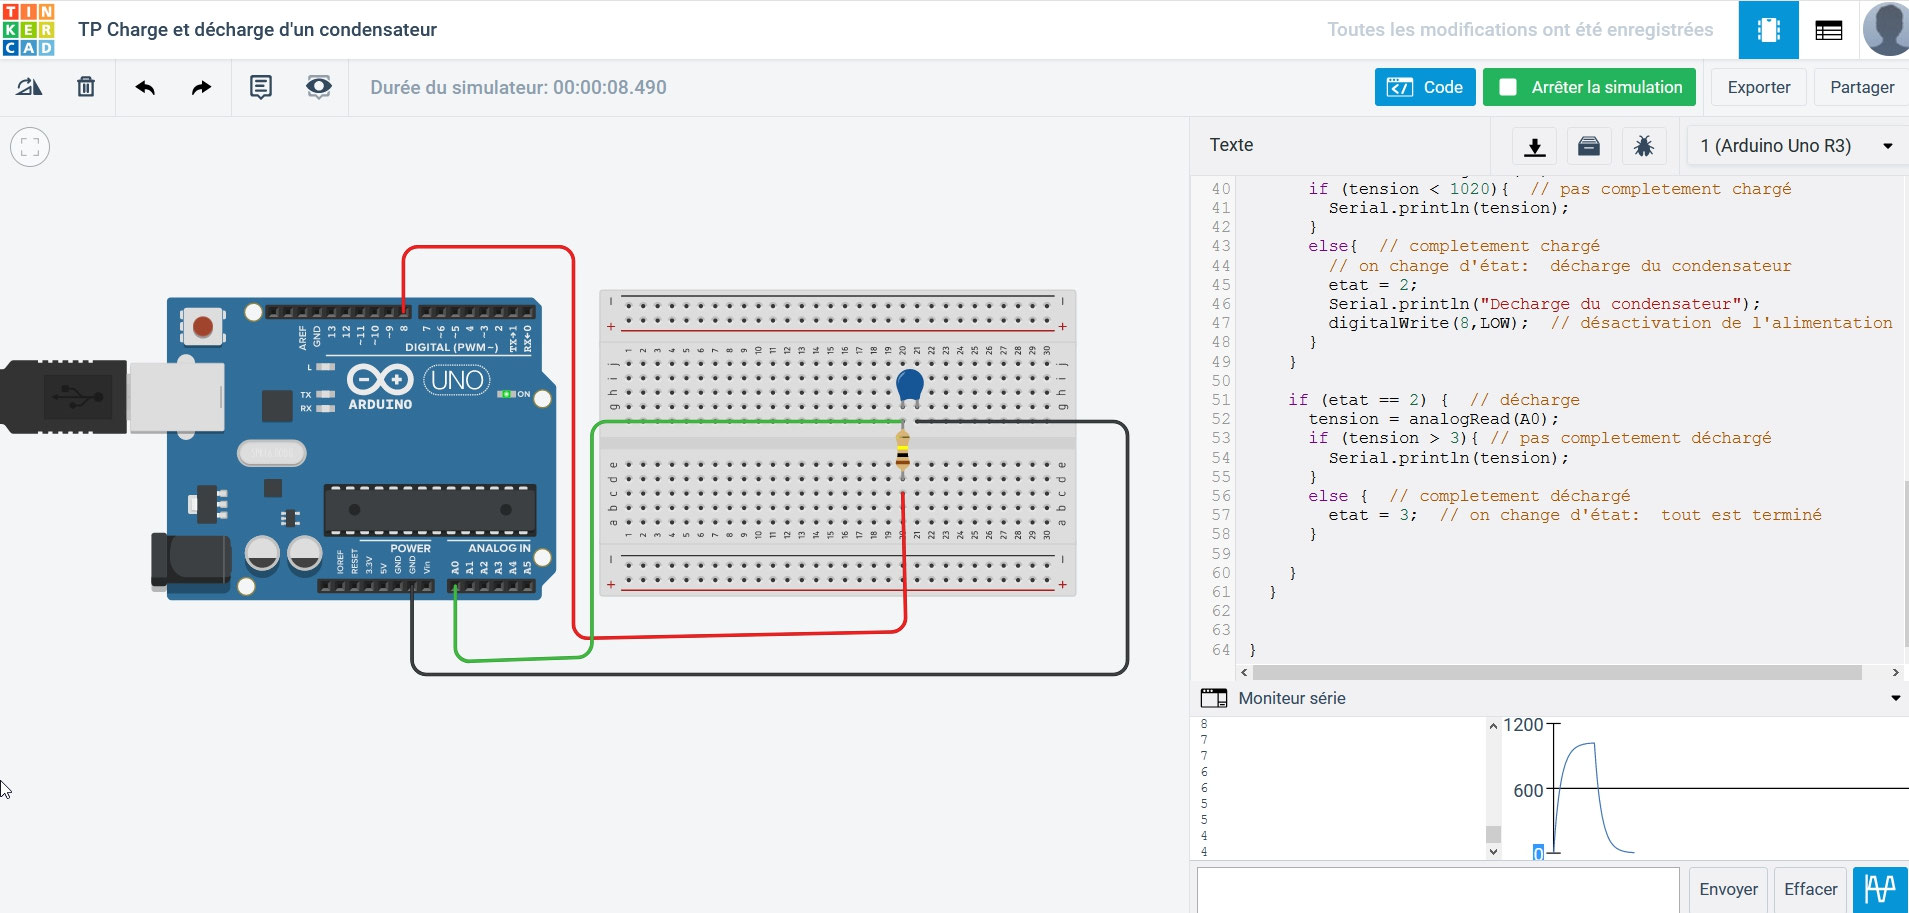Redo the last action
Screen dimensions: 1909x913
(x=200, y=87)
